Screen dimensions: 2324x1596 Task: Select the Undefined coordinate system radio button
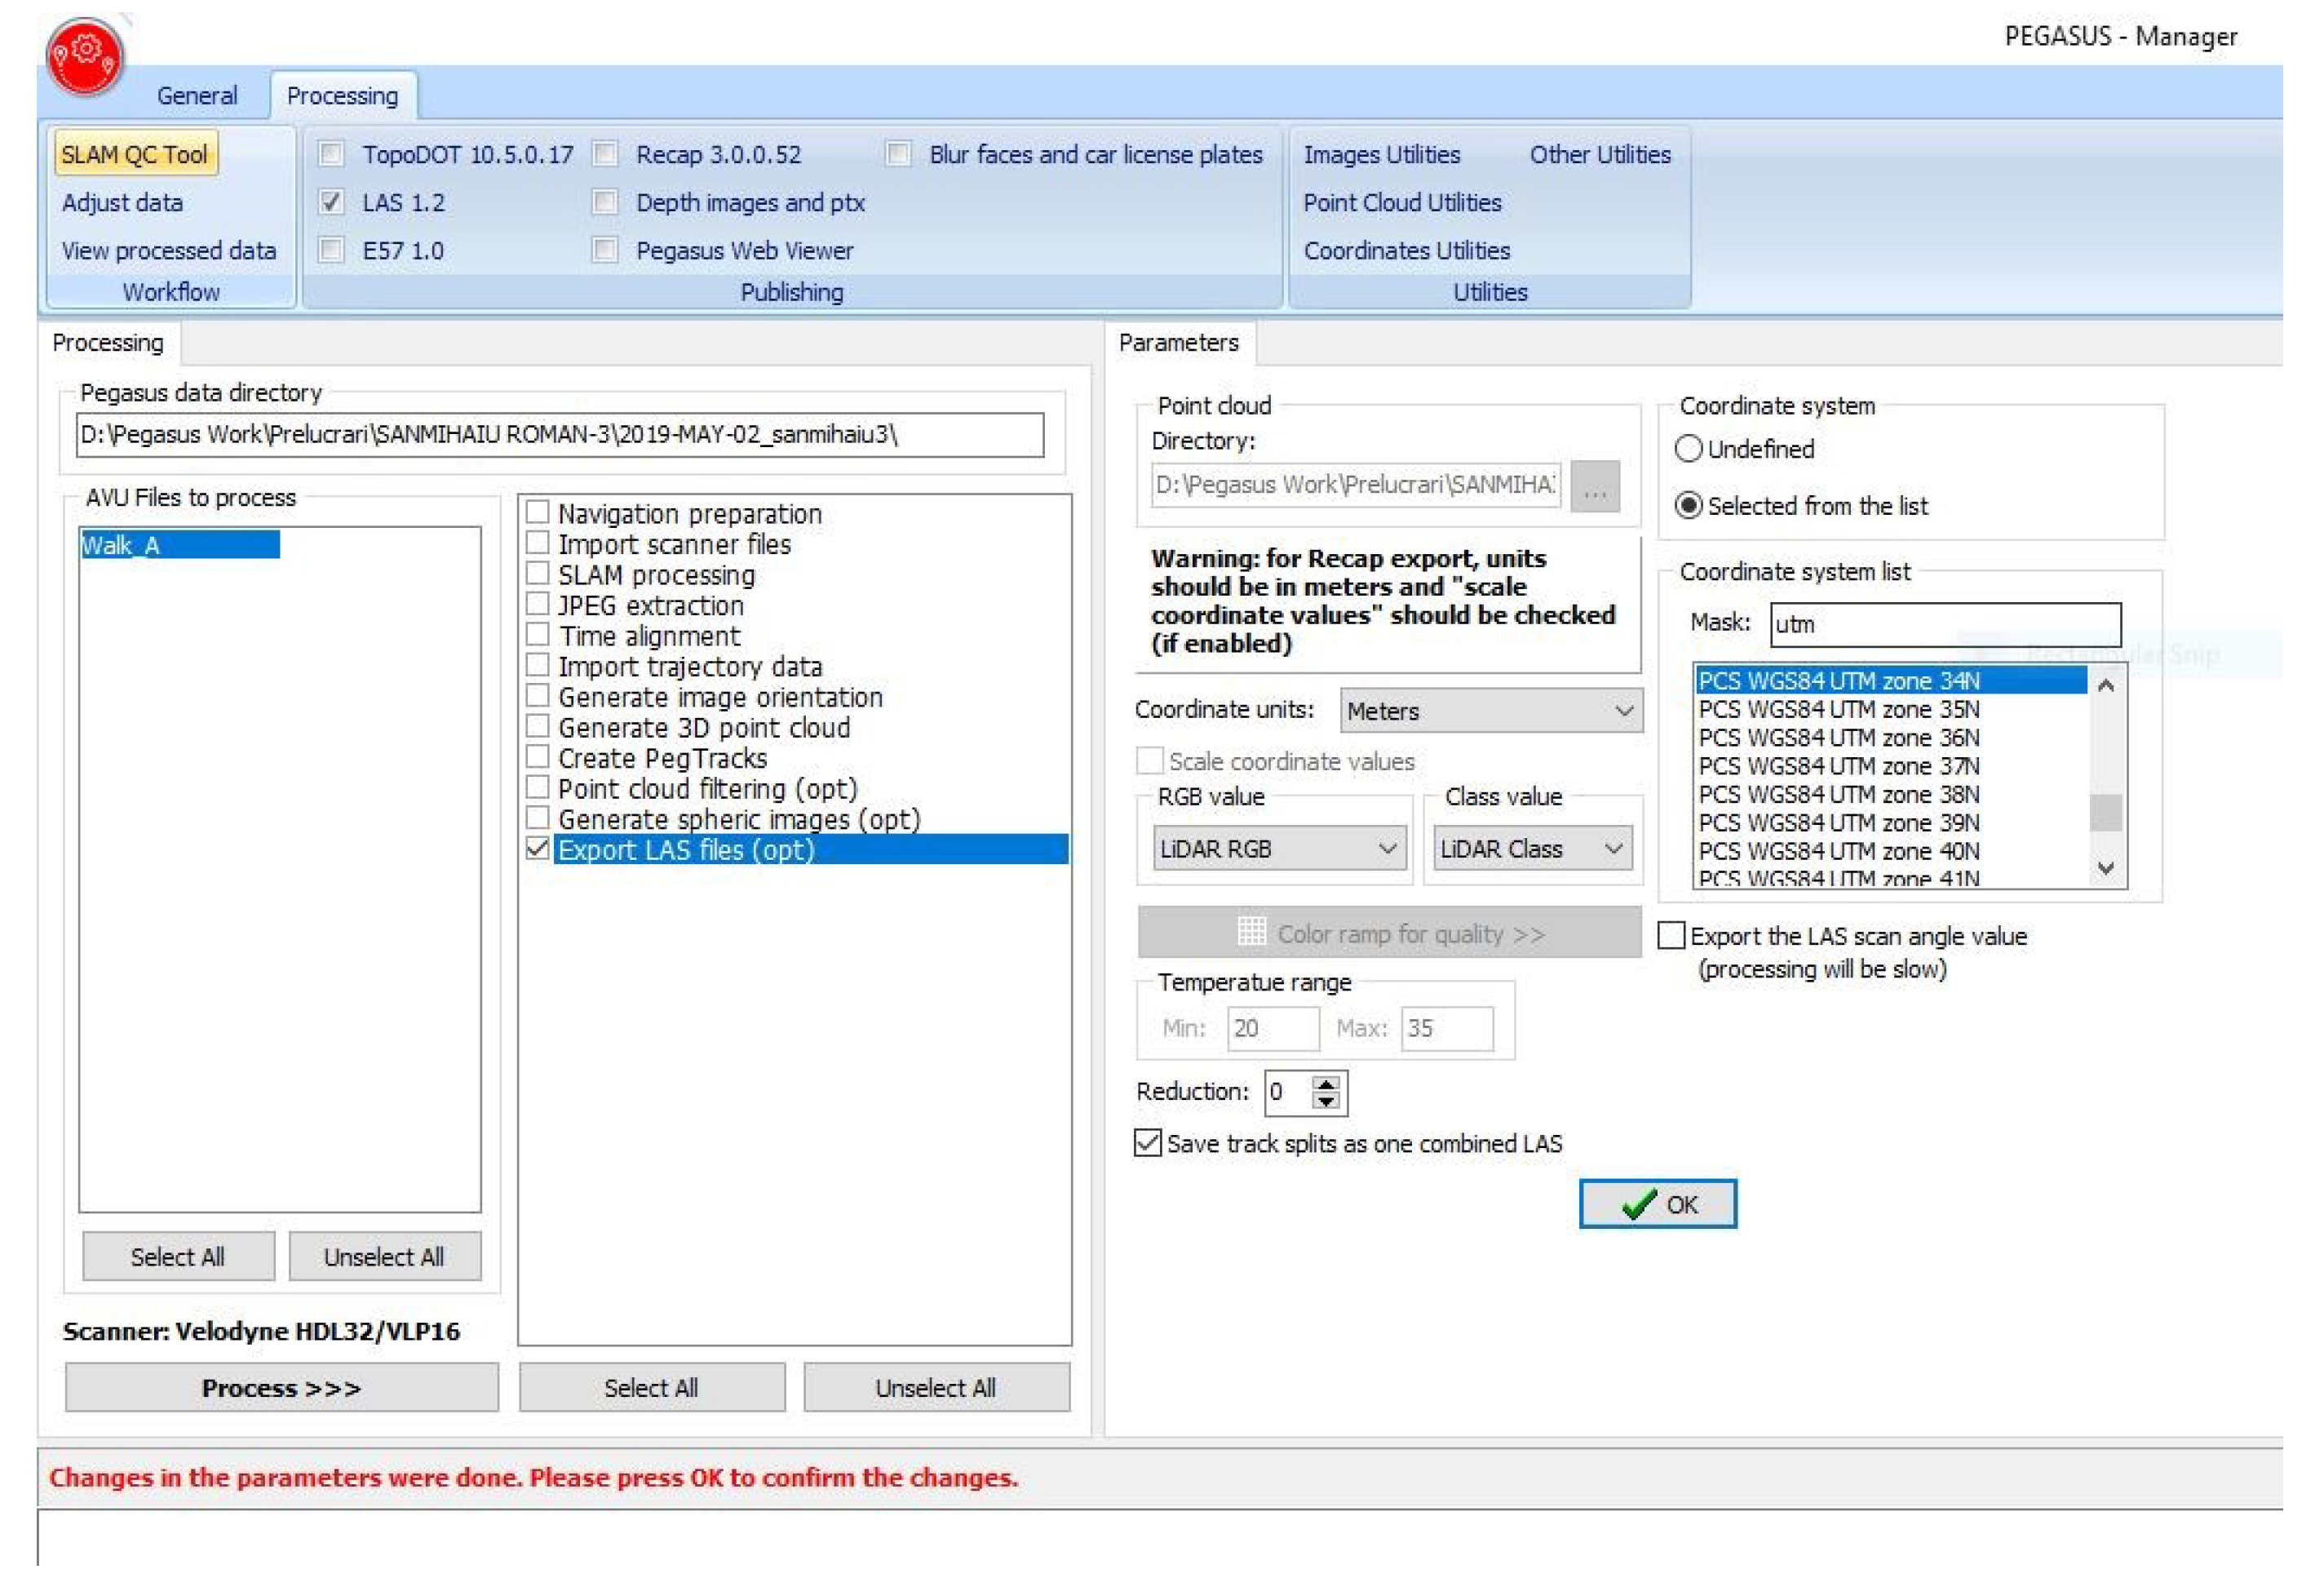(x=1688, y=449)
